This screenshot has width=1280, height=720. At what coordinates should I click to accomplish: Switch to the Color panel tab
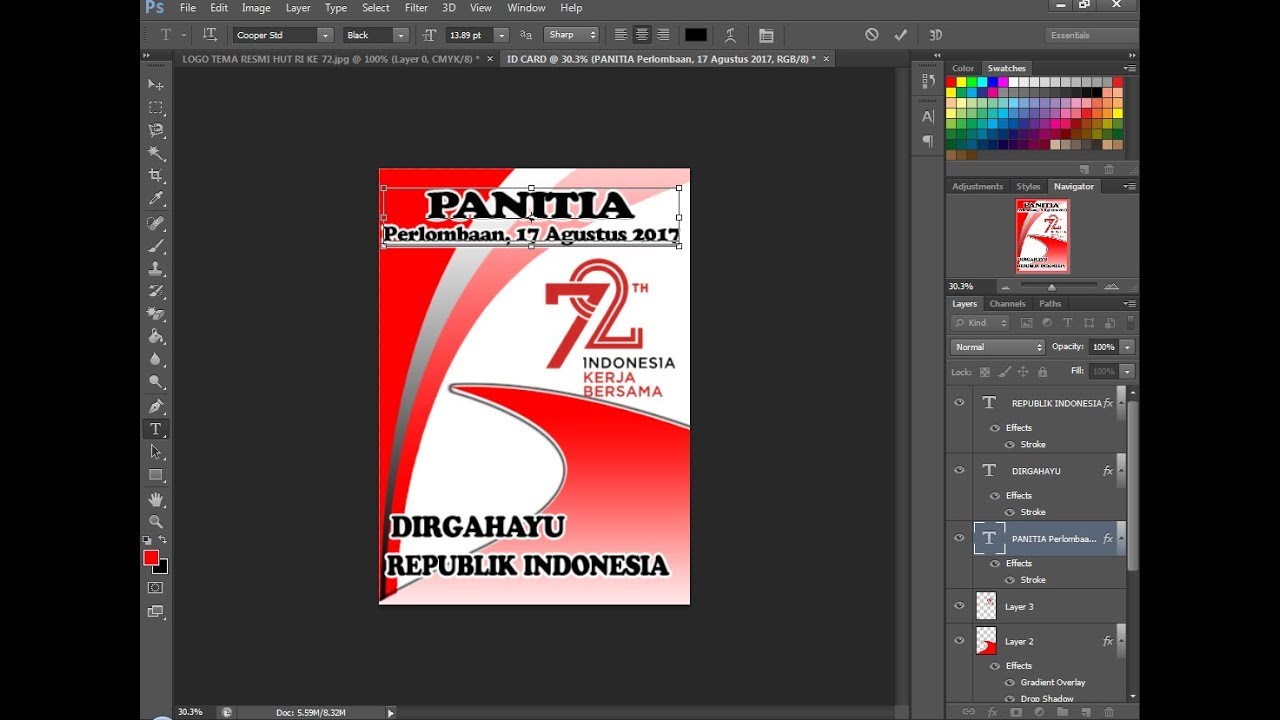tap(963, 69)
